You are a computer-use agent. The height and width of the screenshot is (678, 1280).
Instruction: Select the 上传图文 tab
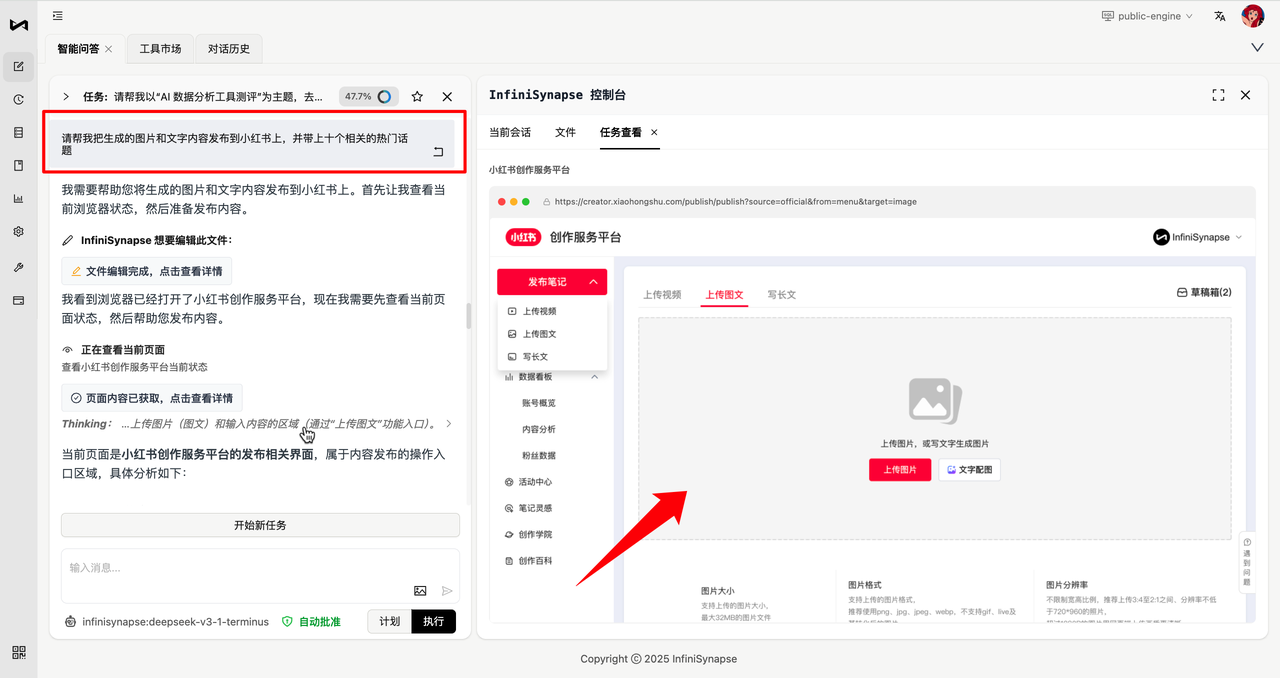click(724, 295)
